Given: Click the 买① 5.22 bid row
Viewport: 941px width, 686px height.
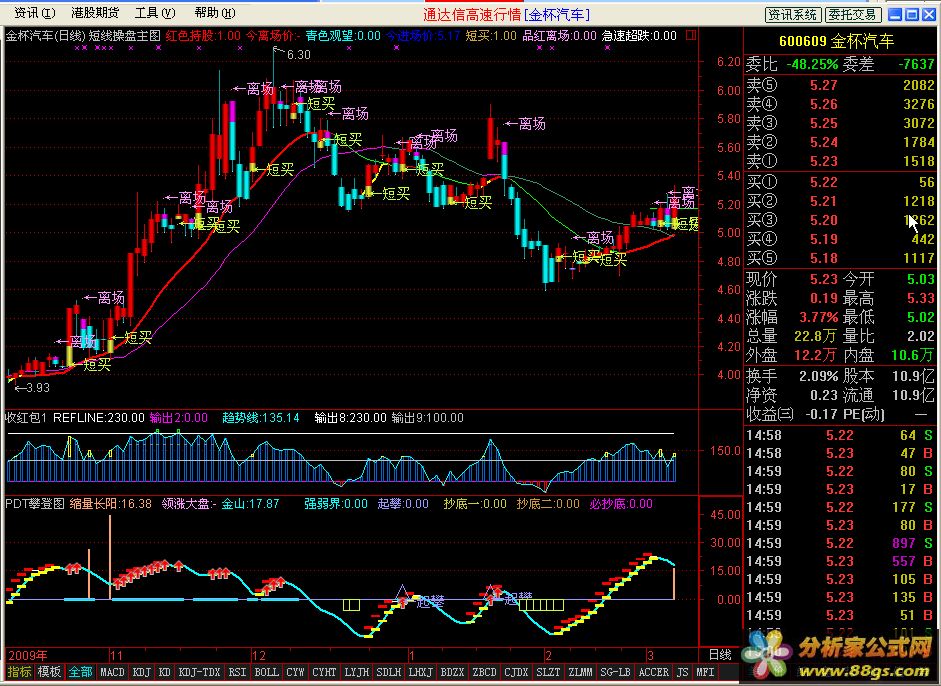Looking at the screenshot, I should (x=840, y=182).
